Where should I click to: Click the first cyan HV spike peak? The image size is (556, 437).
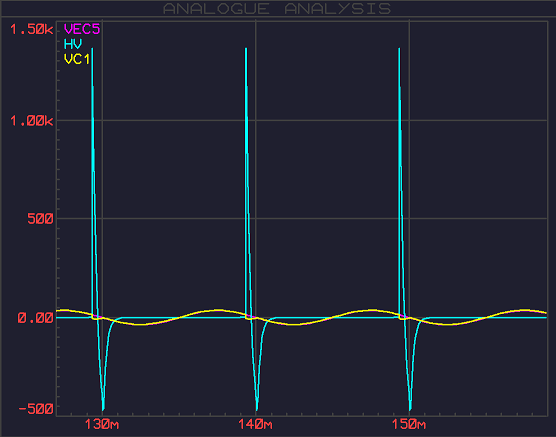pyautogui.click(x=92, y=49)
